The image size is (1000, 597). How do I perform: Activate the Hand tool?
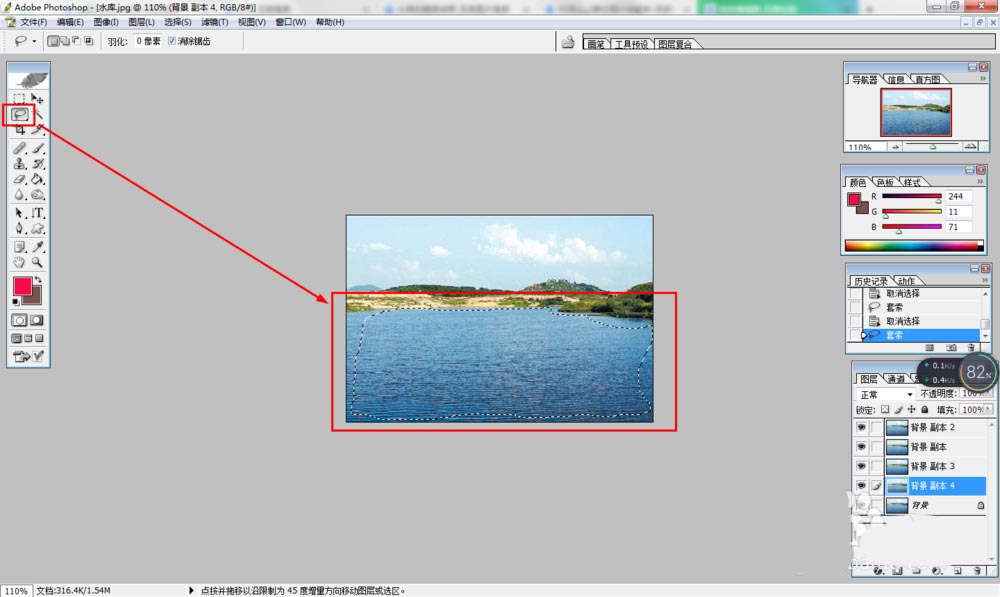19,262
